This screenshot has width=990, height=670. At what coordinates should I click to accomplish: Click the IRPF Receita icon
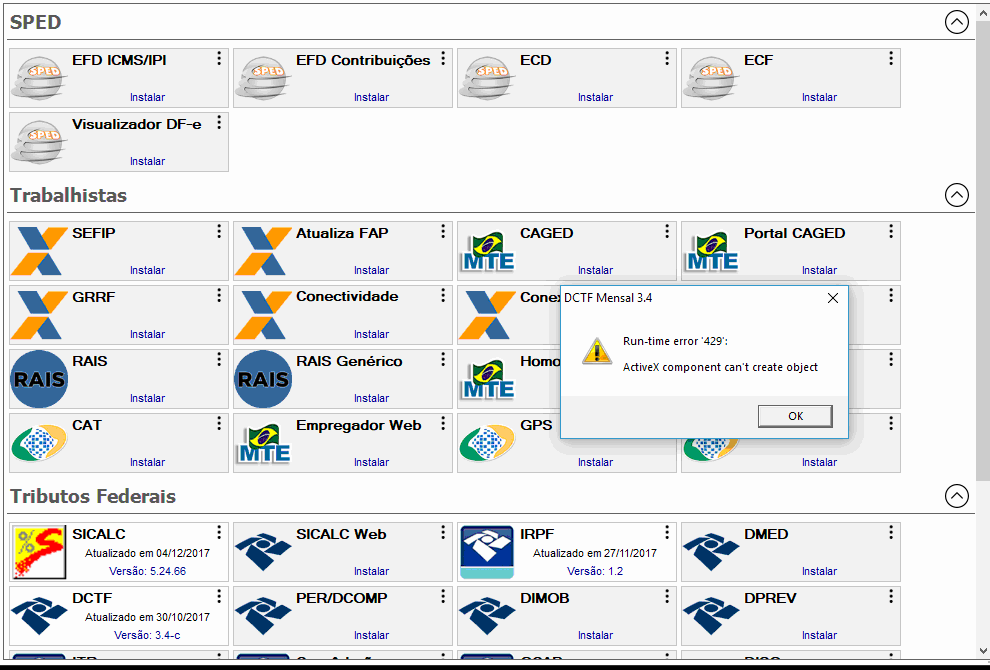click(487, 552)
